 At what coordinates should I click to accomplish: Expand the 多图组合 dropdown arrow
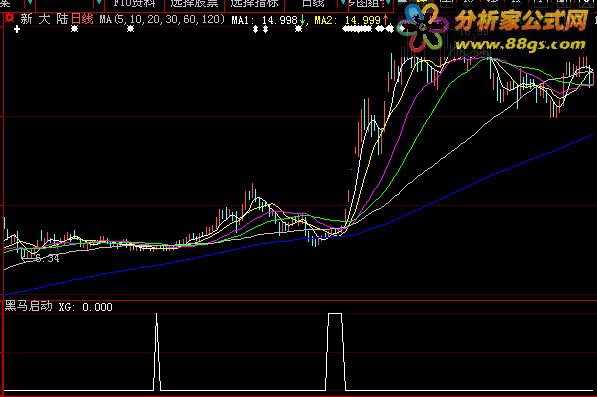pyautogui.click(x=388, y=3)
